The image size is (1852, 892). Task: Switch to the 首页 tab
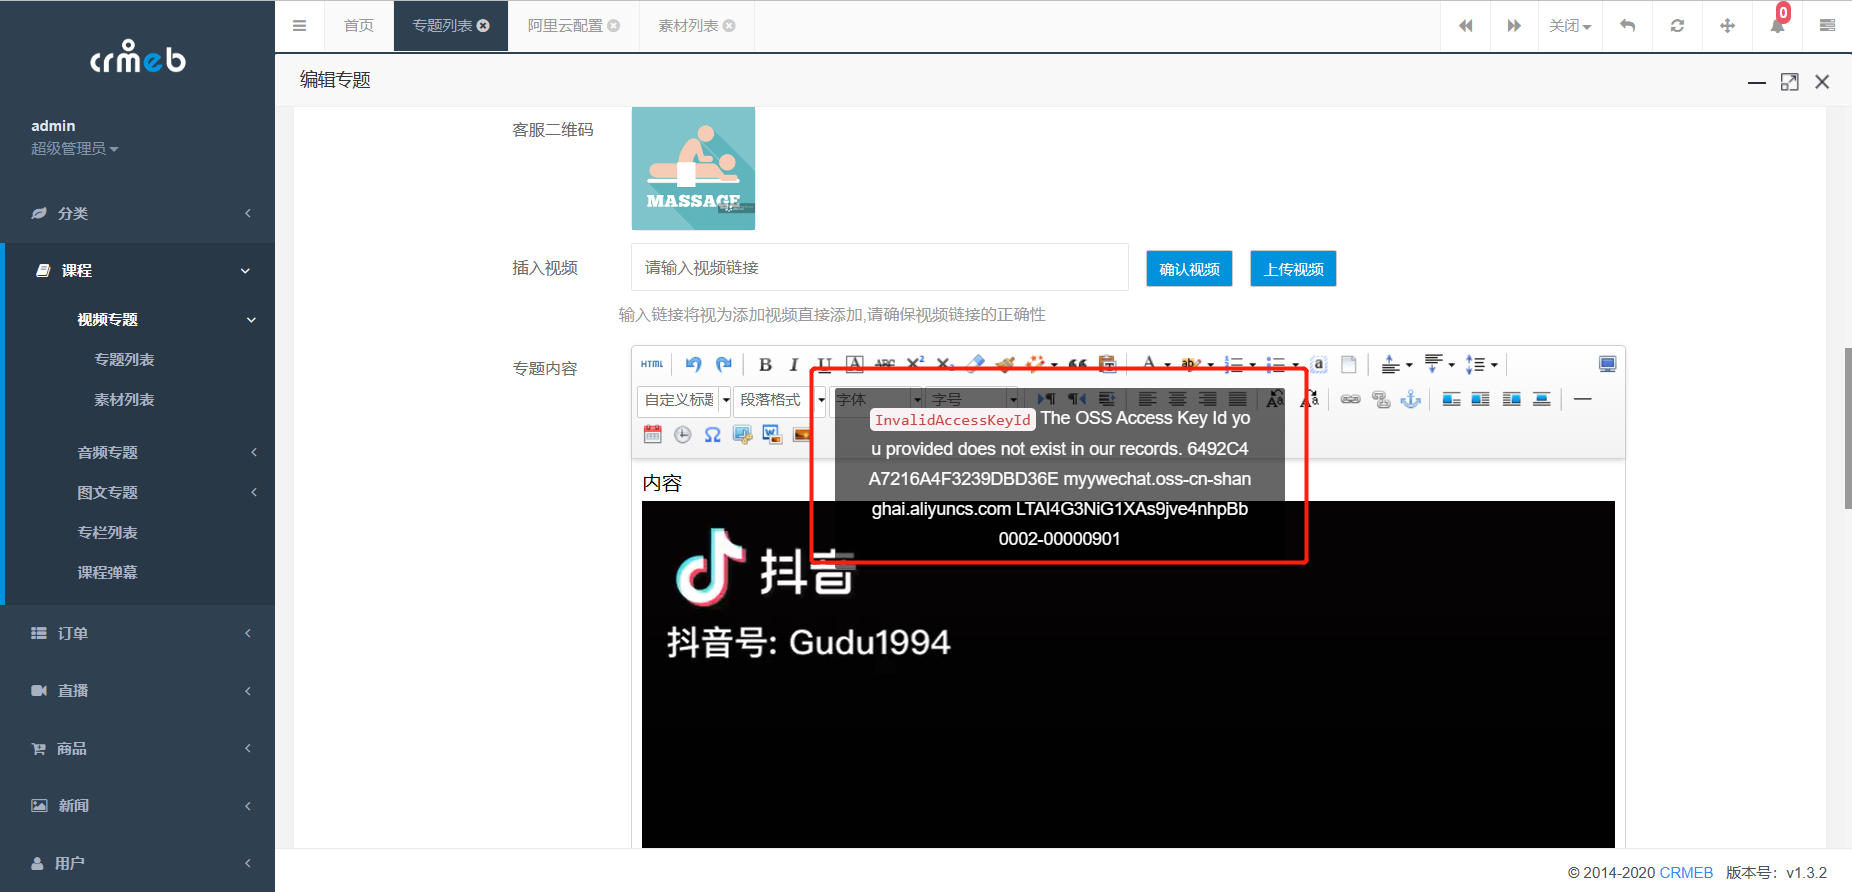[359, 26]
